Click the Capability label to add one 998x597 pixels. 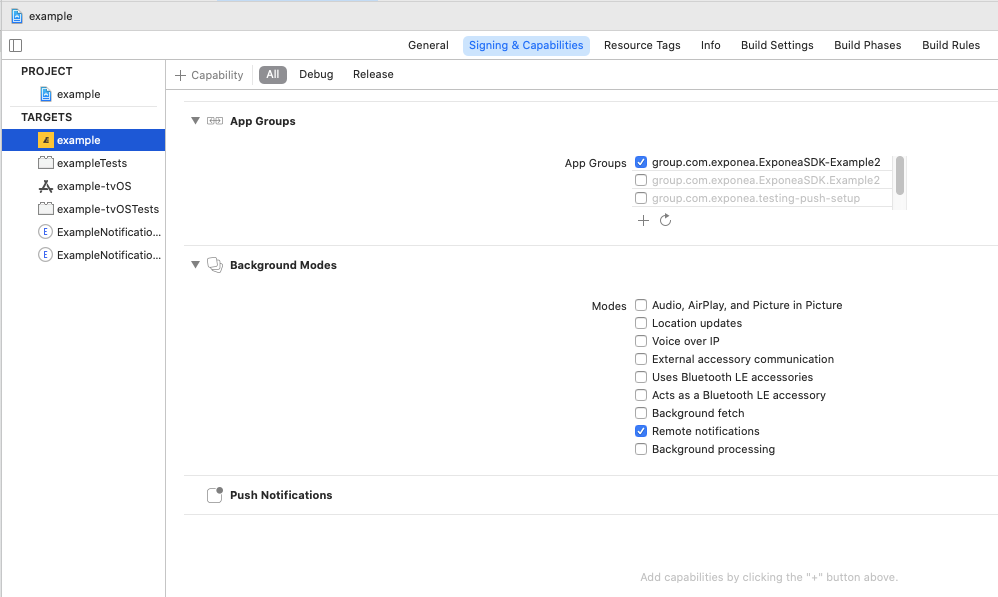(x=217, y=75)
